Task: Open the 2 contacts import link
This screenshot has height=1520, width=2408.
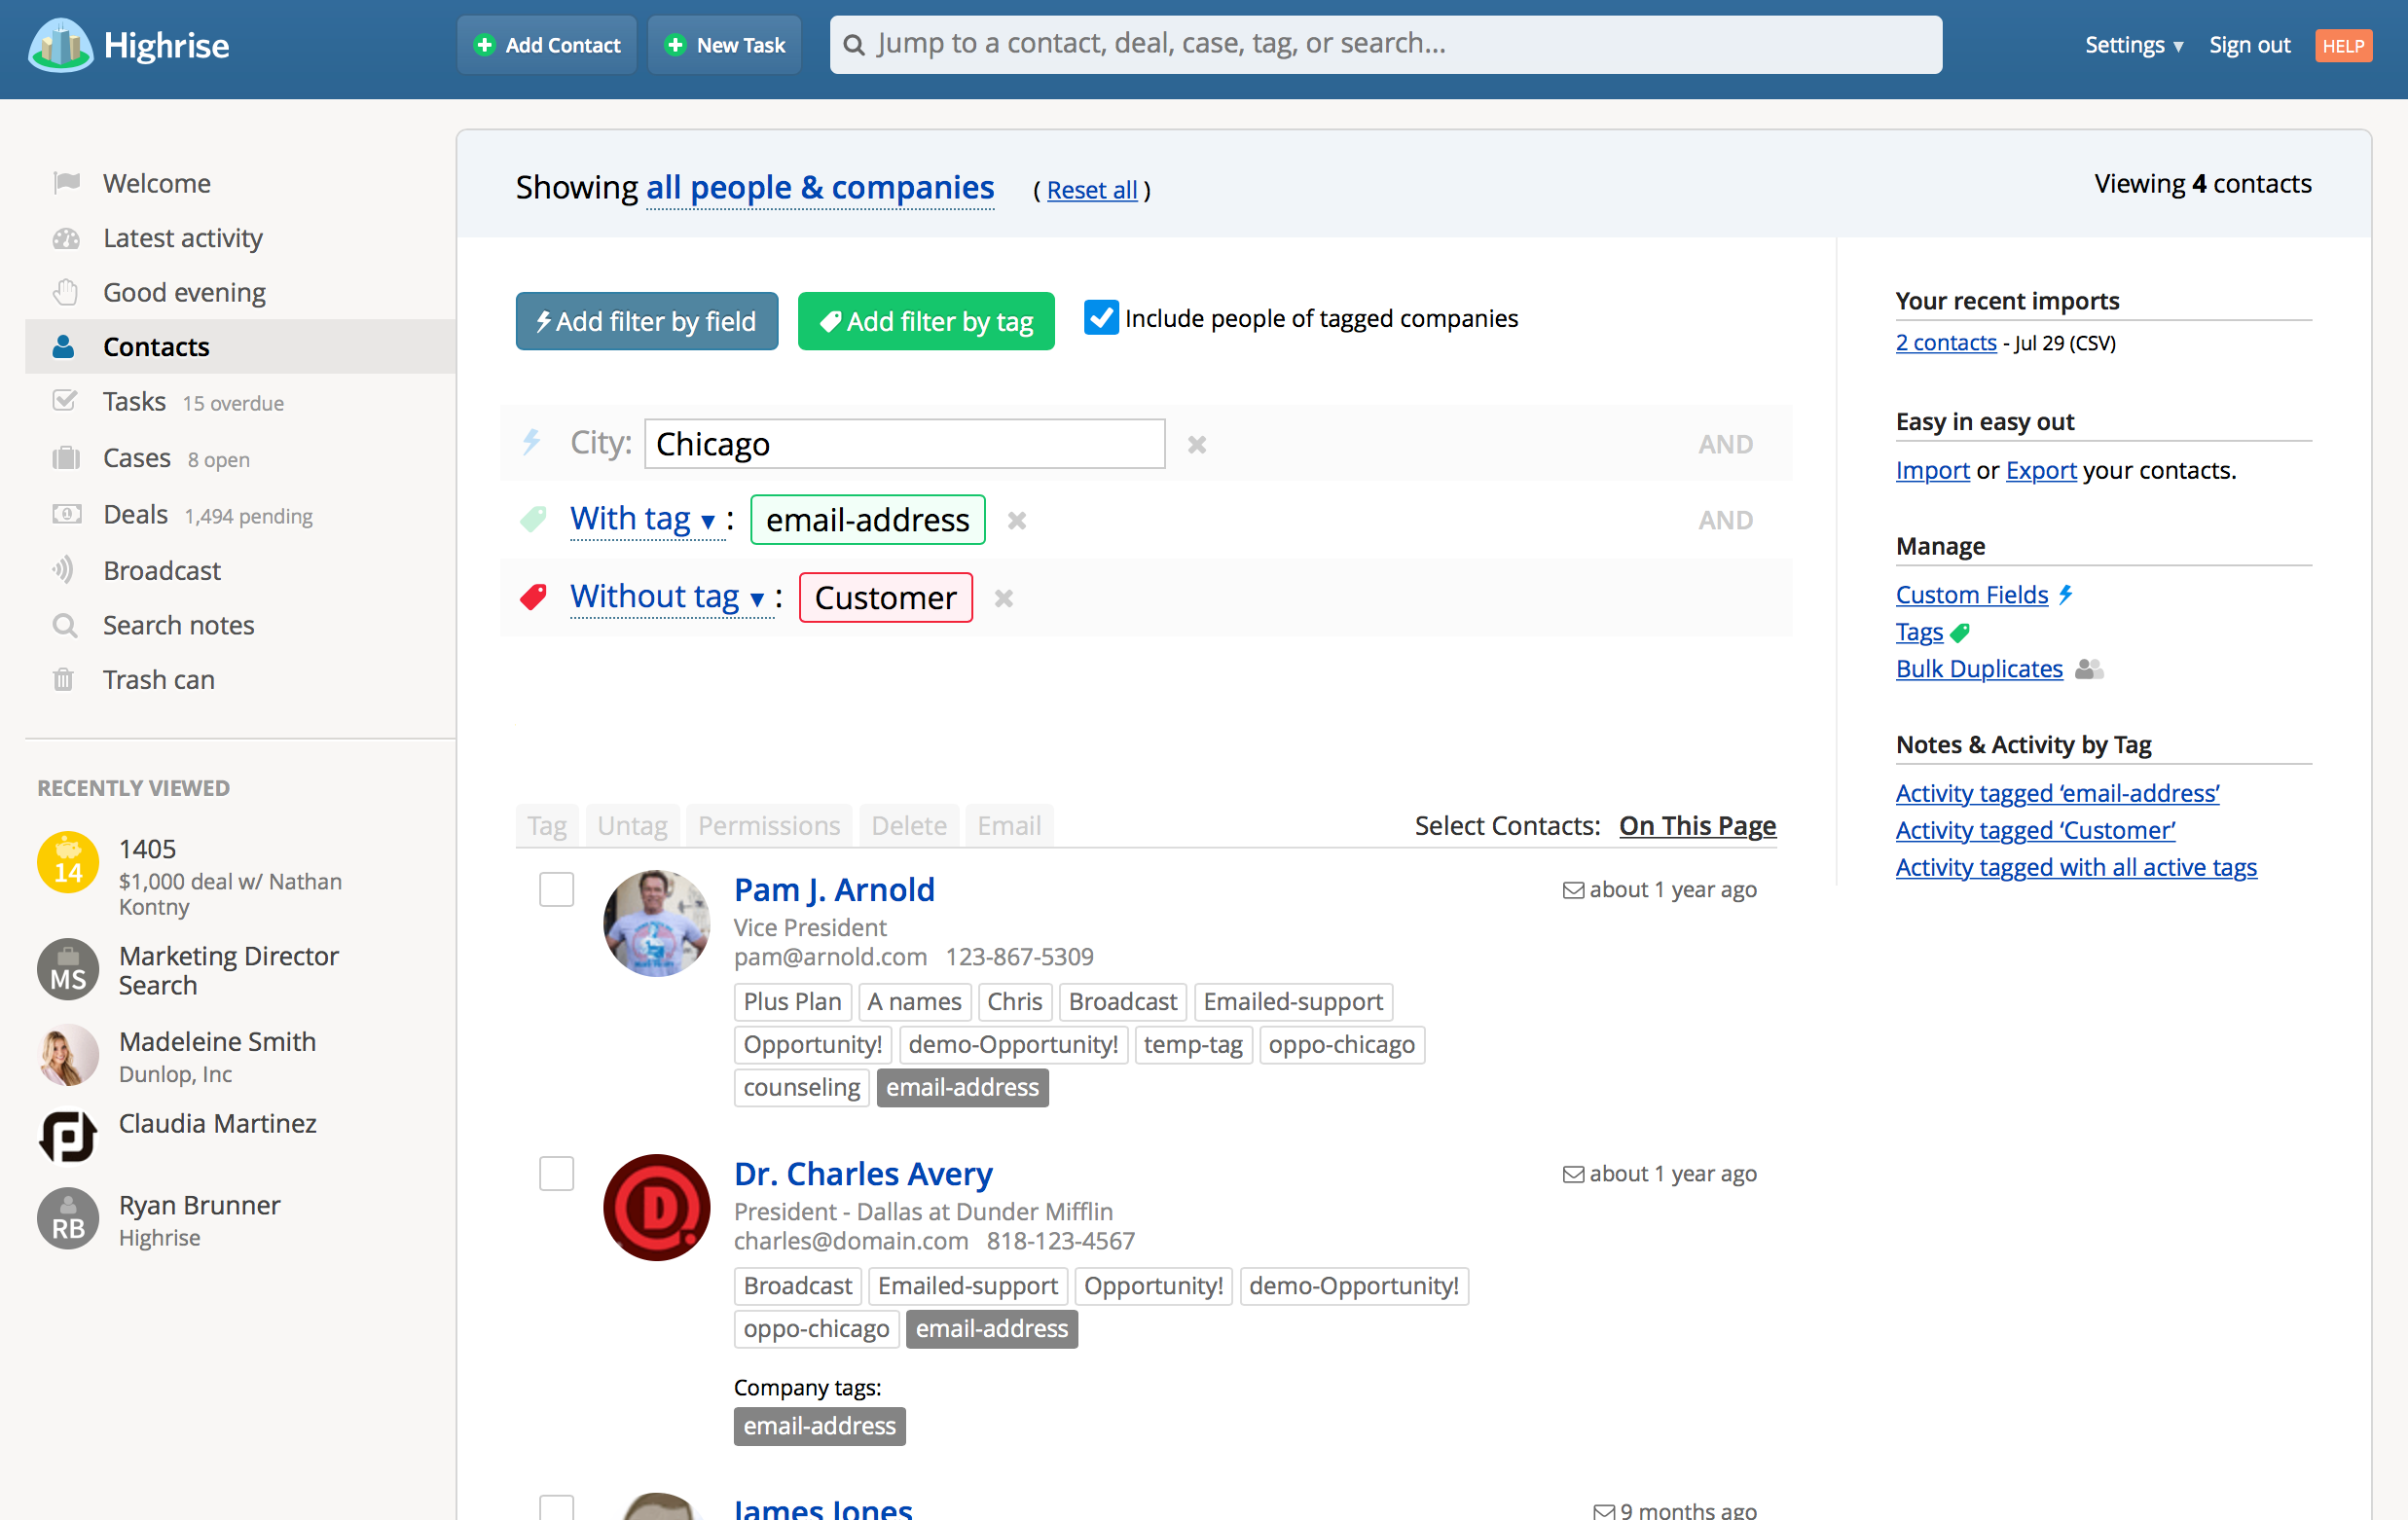Action: [x=1946, y=343]
